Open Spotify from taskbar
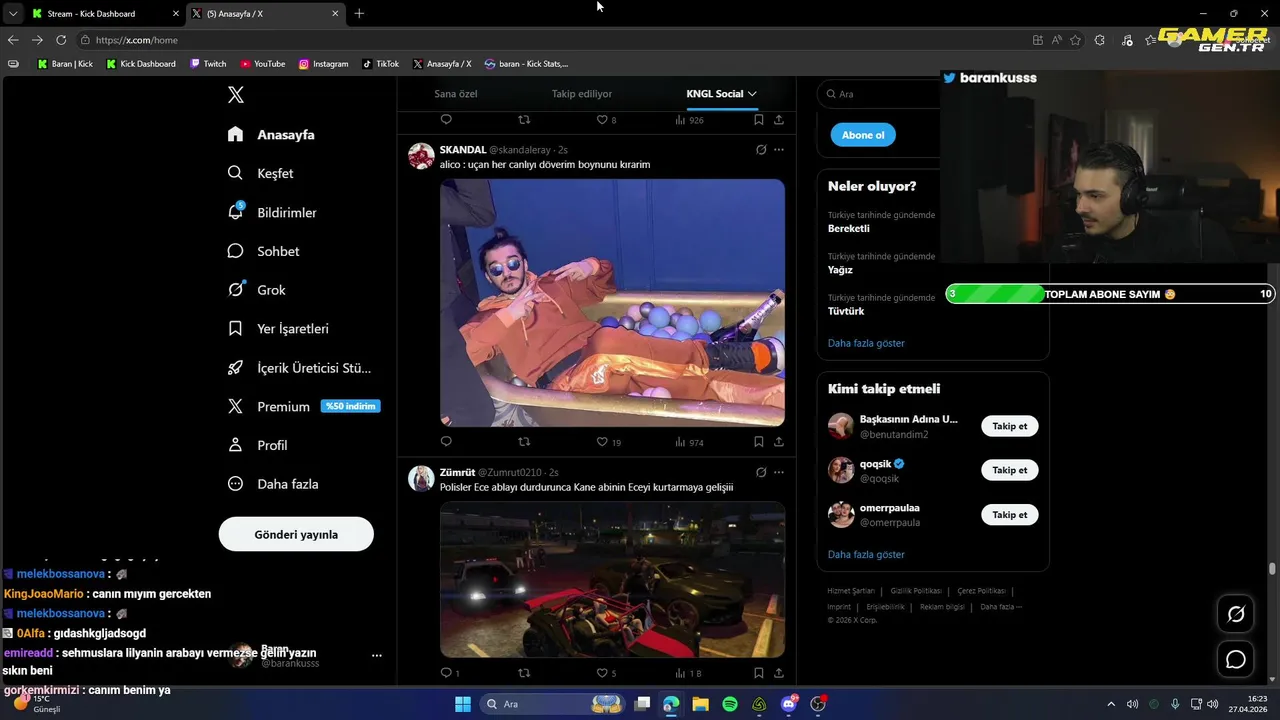Screen dimensions: 1280x720 click(x=730, y=704)
